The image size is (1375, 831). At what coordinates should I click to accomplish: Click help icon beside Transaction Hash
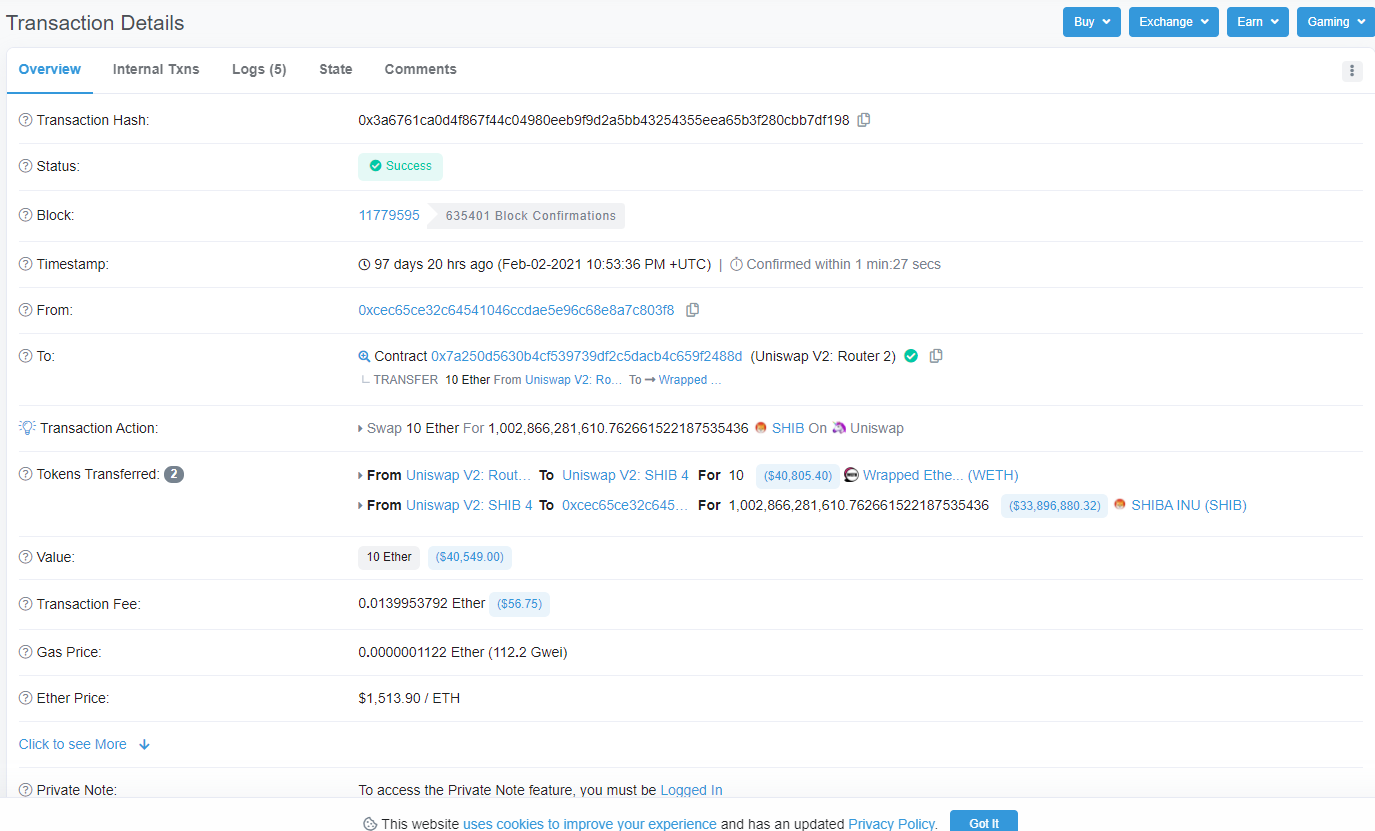pyautogui.click(x=26, y=120)
